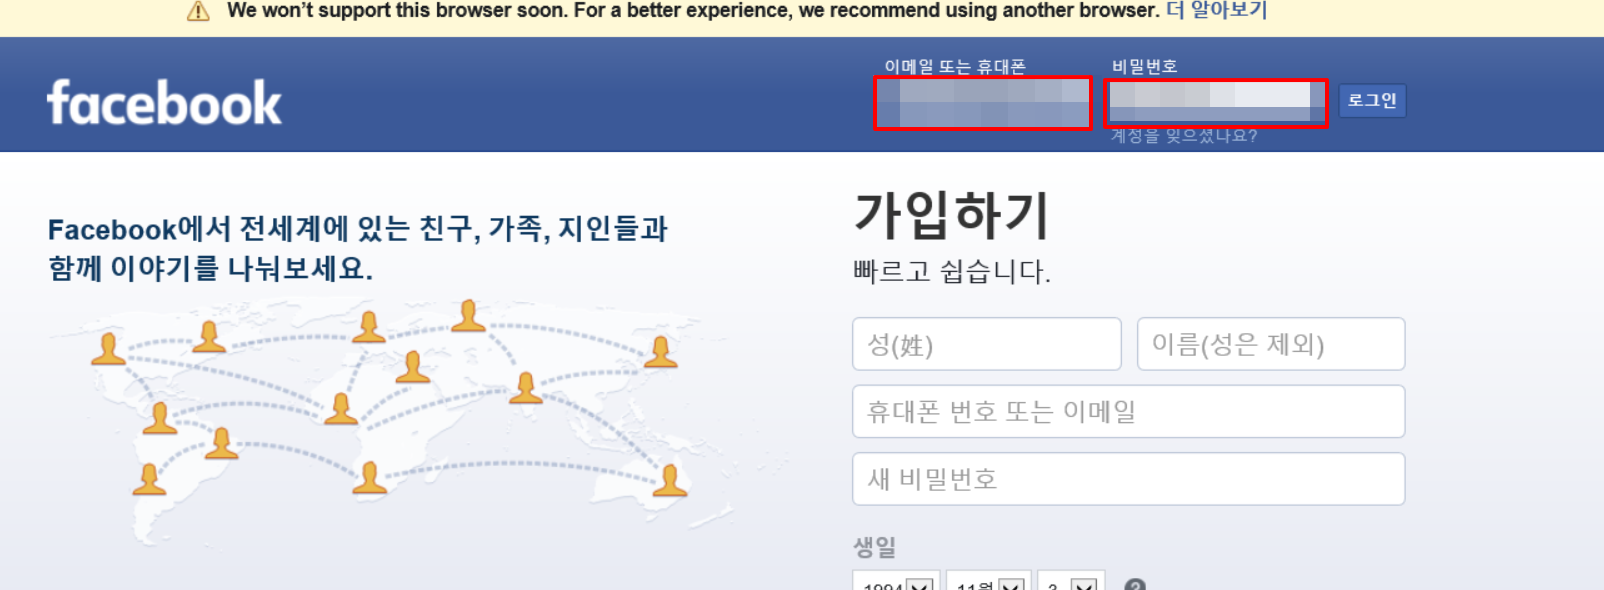Click the browser support warning message text
The image size is (1604, 590).
(x=693, y=10)
